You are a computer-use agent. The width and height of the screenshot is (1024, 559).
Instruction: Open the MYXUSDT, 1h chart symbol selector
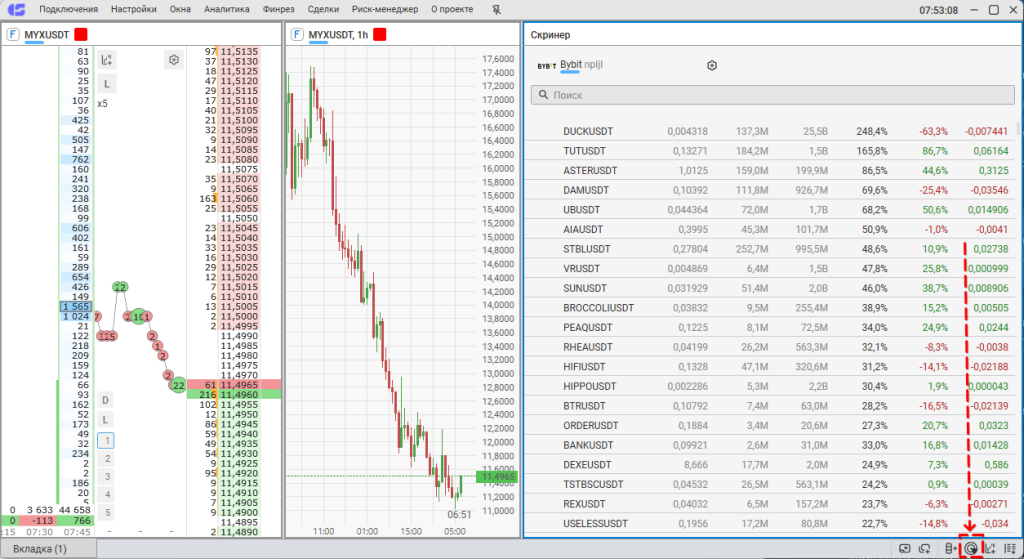[338, 34]
